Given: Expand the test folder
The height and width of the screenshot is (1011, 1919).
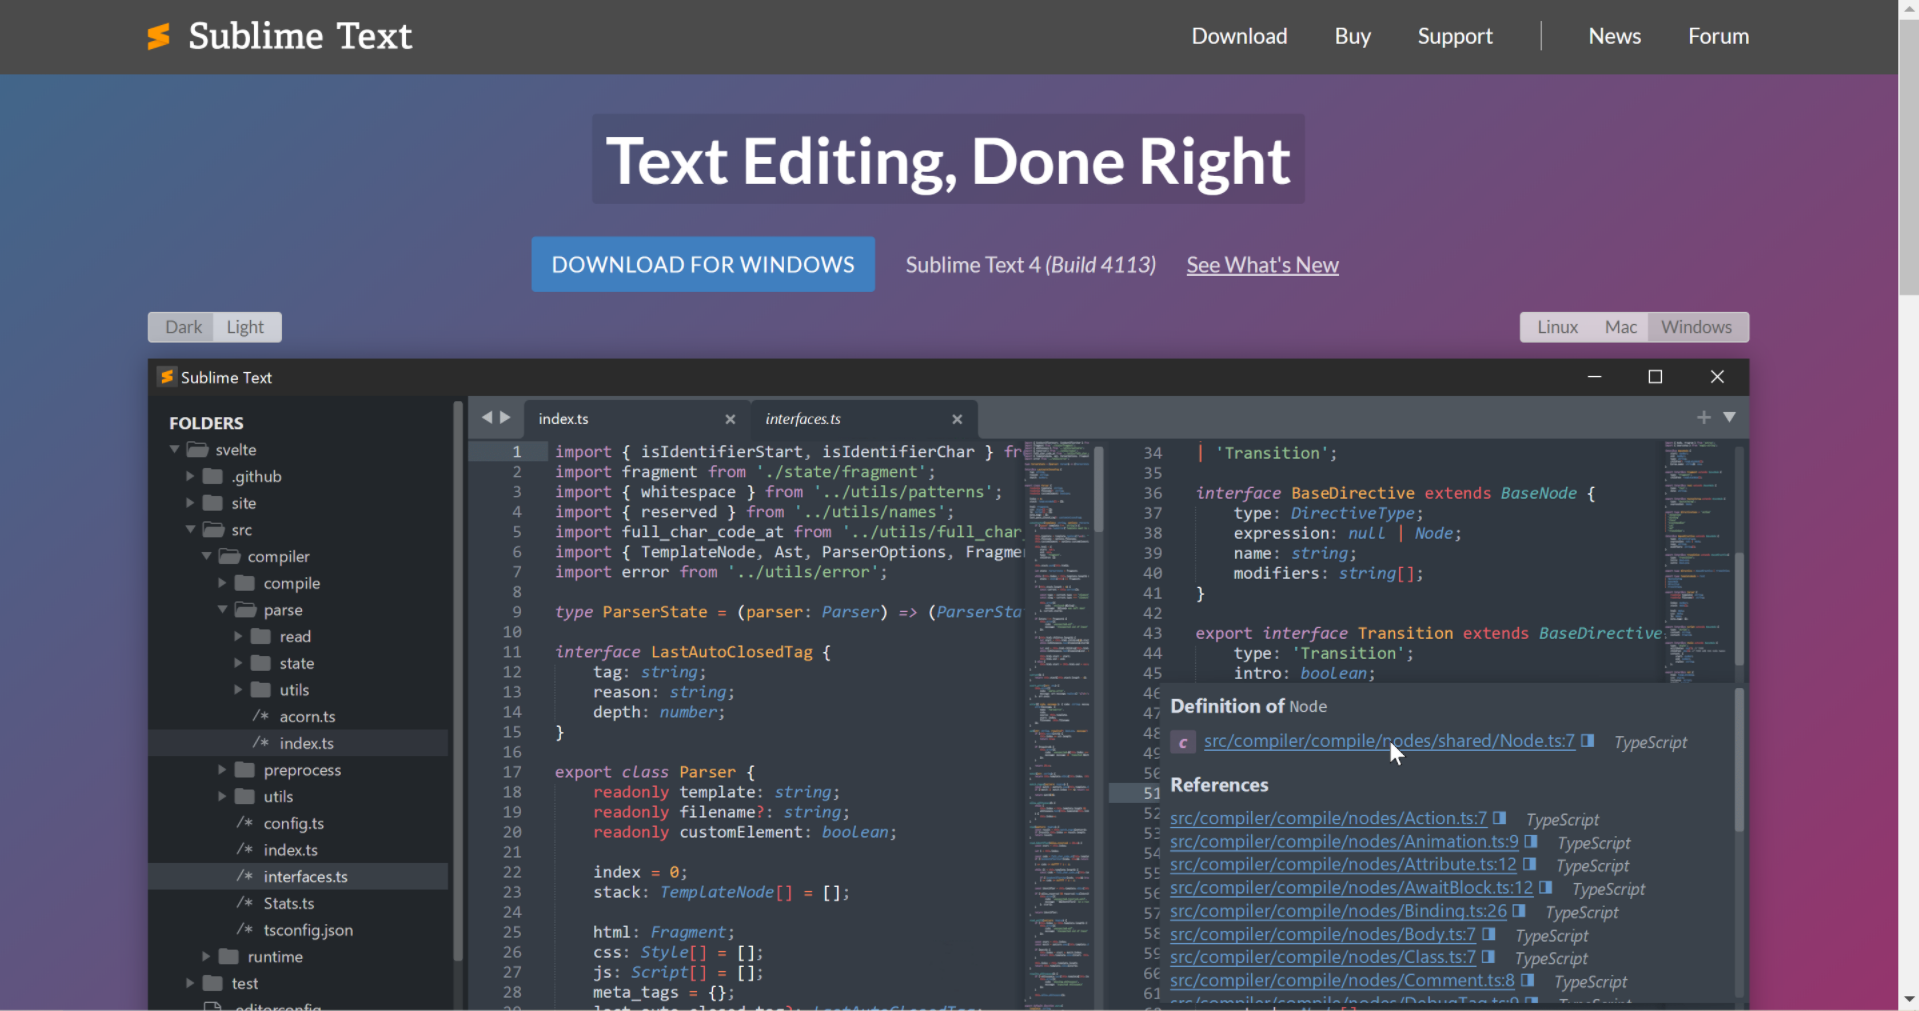Looking at the screenshot, I should pyautogui.click(x=190, y=983).
